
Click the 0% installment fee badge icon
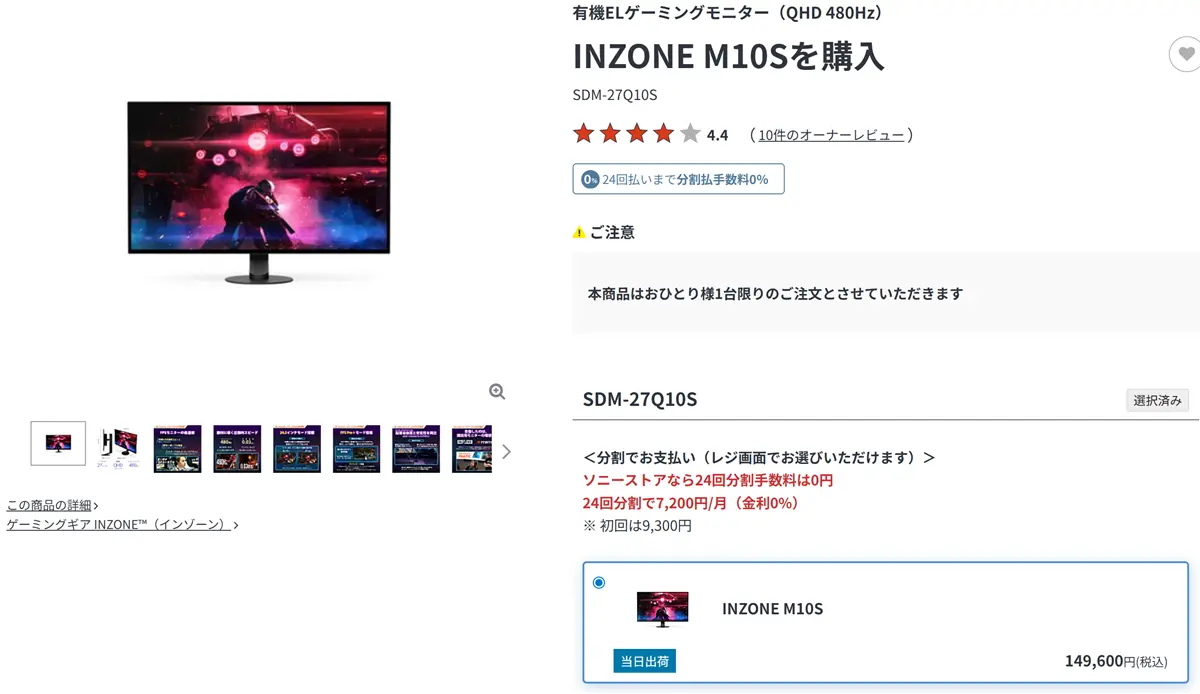[x=590, y=179]
